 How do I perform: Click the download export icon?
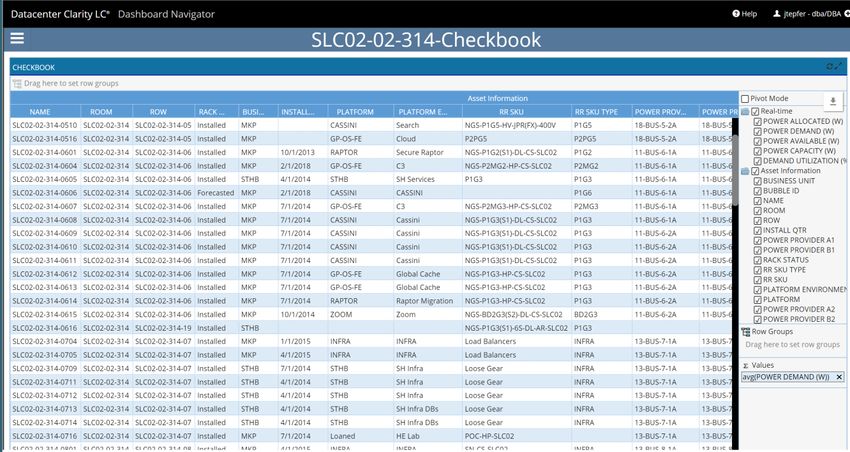pyautogui.click(x=833, y=101)
